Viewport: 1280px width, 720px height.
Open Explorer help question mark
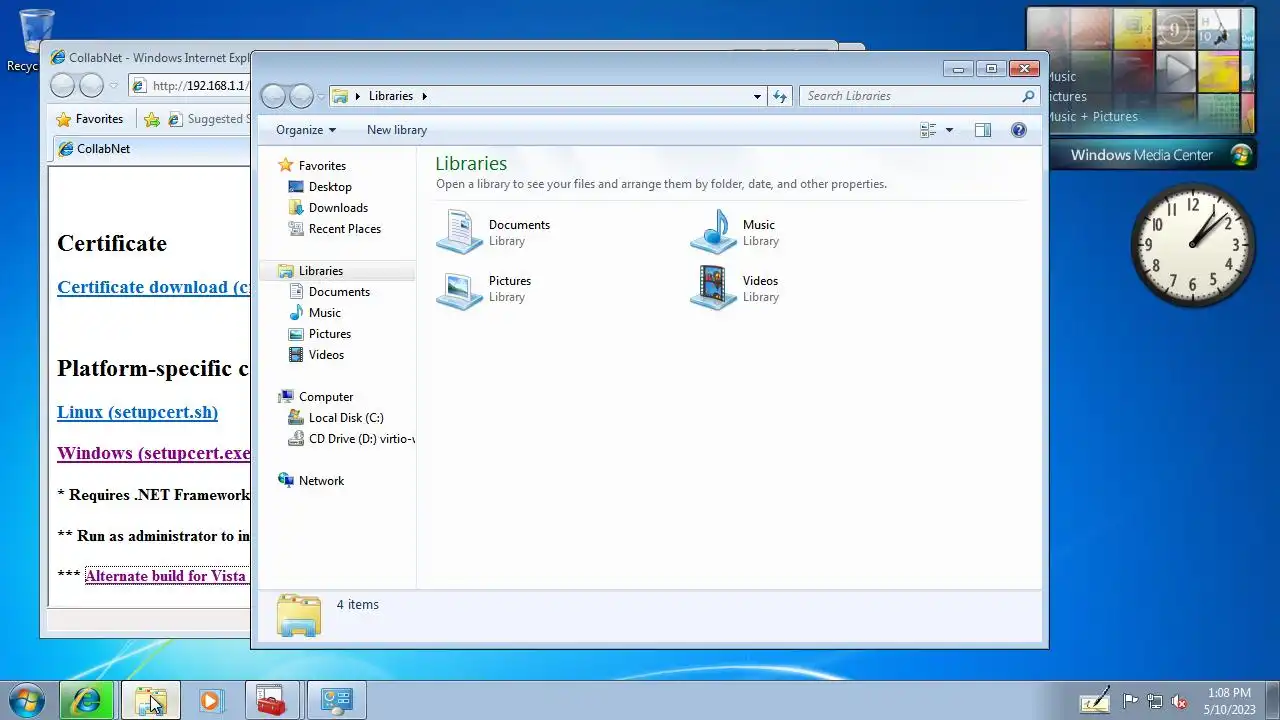click(x=1019, y=130)
